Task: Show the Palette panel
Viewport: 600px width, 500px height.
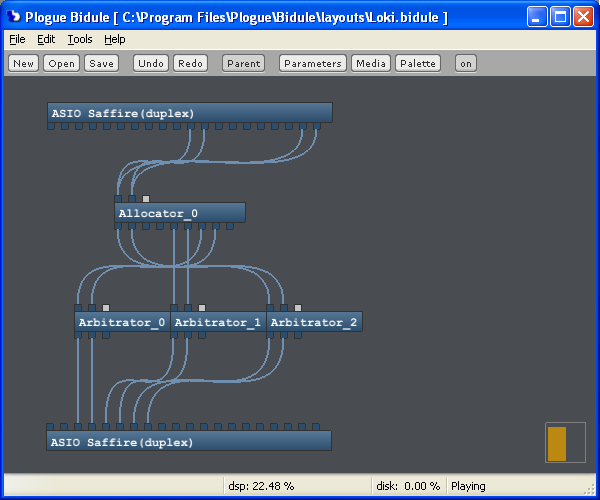Action: (418, 64)
